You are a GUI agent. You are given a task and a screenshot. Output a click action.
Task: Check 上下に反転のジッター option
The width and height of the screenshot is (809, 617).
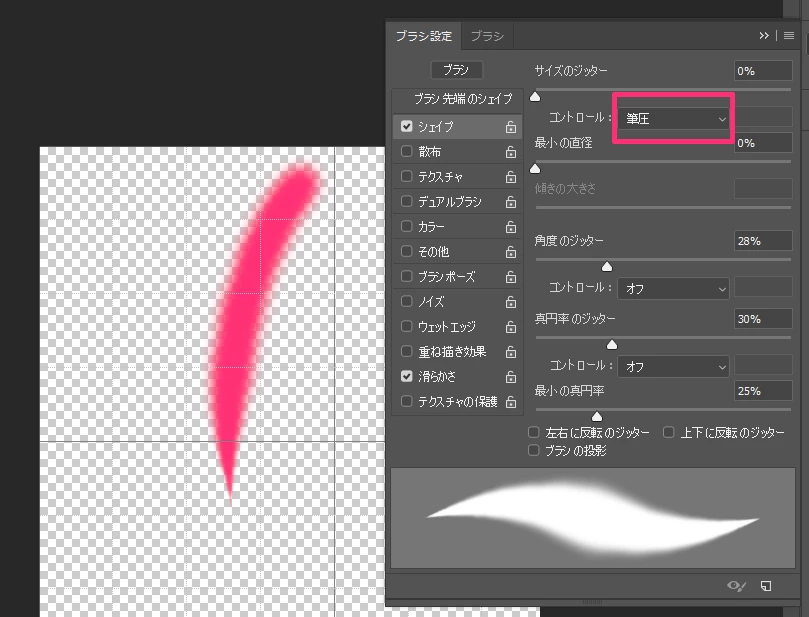(669, 432)
